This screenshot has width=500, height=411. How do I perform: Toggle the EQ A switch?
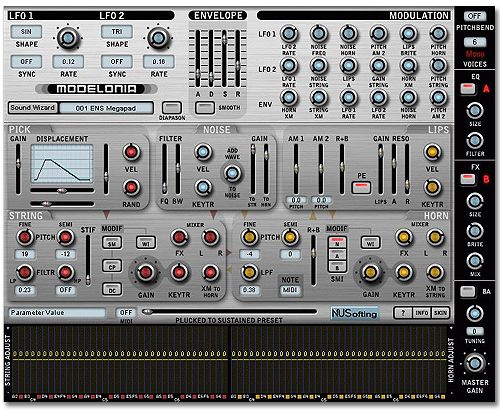468,88
